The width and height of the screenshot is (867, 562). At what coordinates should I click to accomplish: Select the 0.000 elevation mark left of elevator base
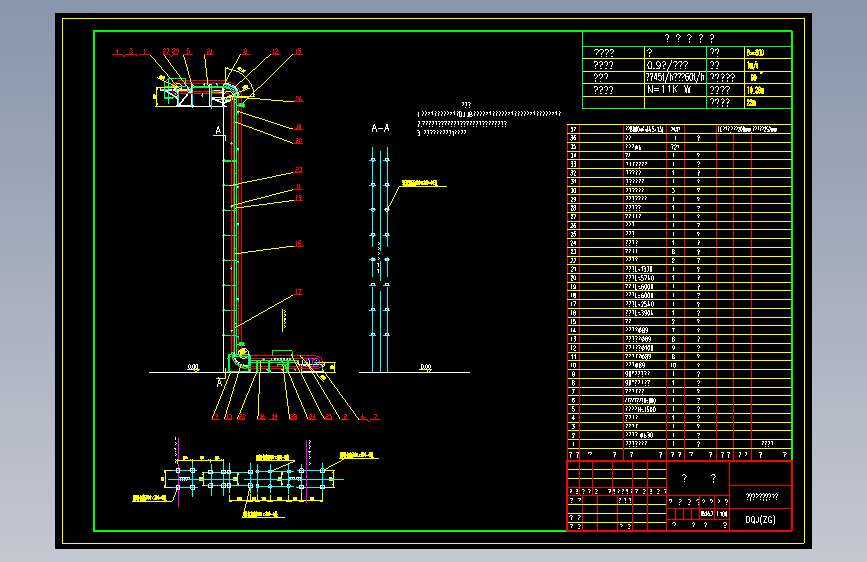tap(193, 367)
